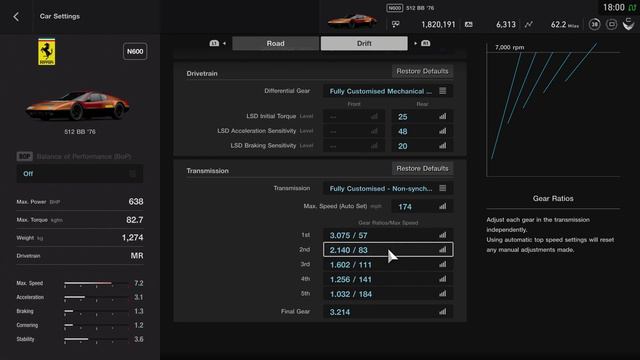Select 1st gear ratio 3.075 / 57
The height and width of the screenshot is (360, 640).
[x=388, y=235]
